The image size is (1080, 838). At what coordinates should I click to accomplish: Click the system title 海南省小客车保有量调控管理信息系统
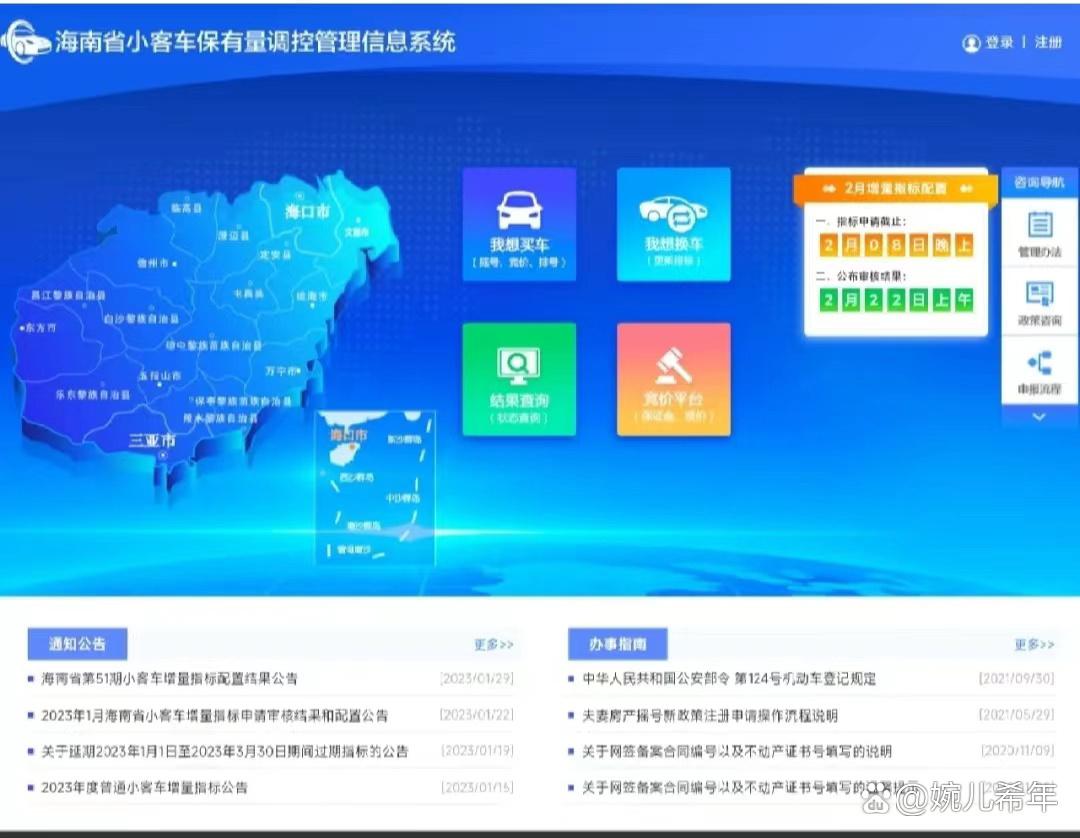pos(255,42)
